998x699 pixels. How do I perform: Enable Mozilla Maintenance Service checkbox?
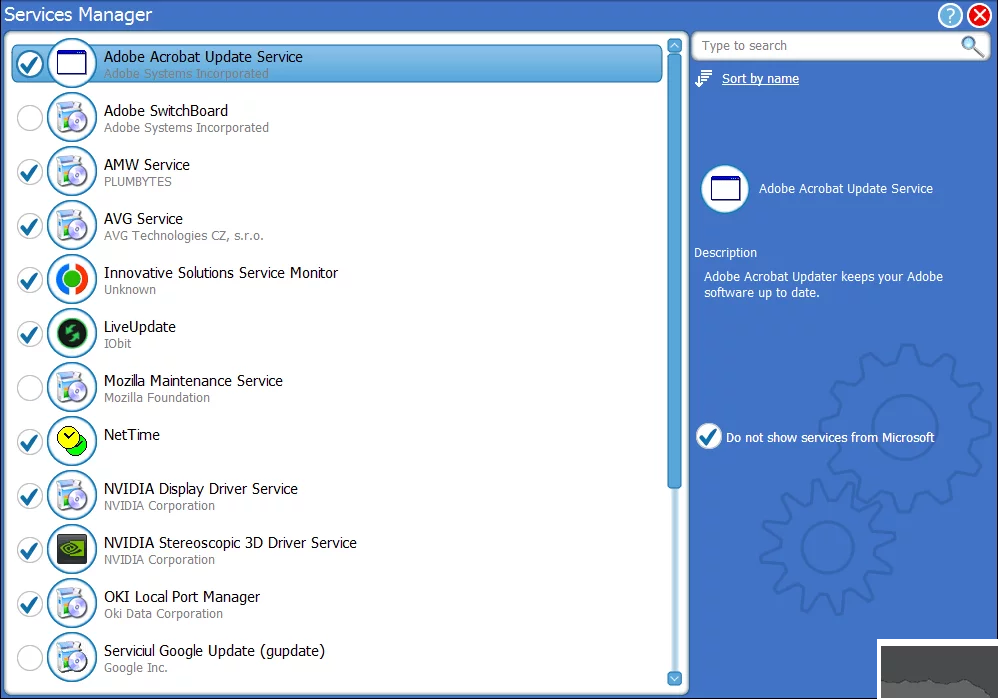tap(29, 388)
